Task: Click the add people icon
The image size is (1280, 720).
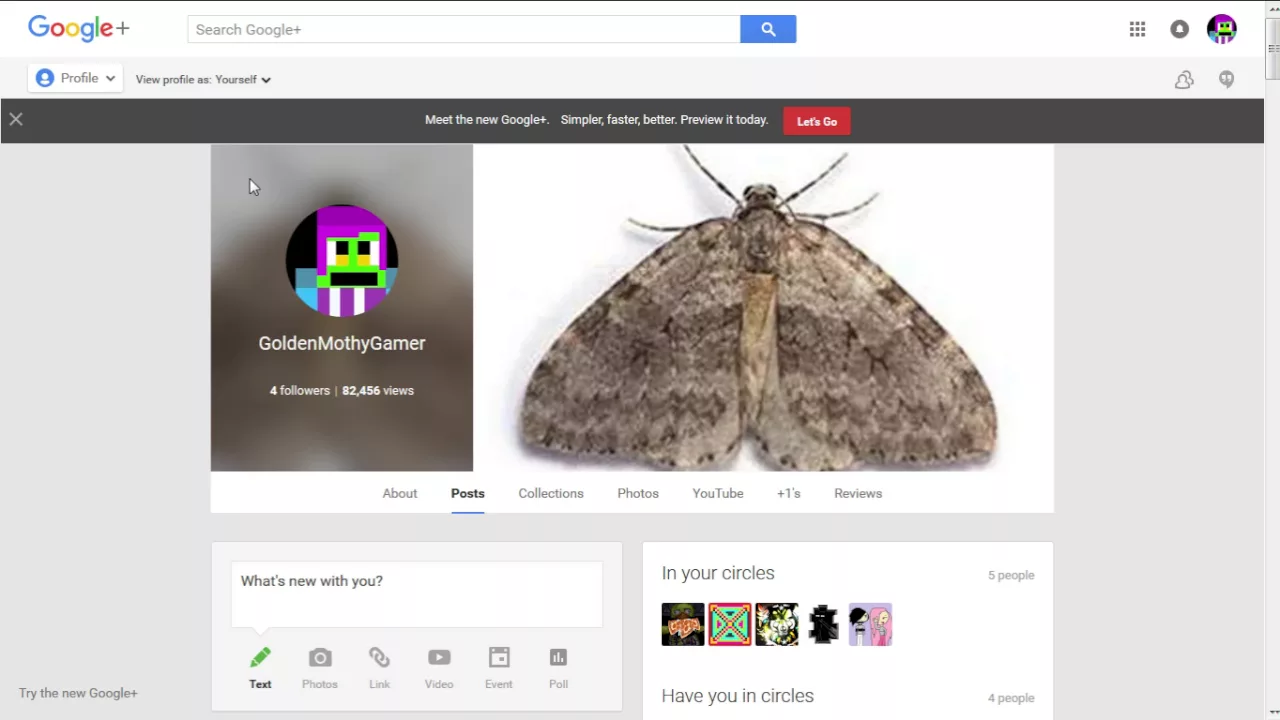Action: tap(1184, 80)
